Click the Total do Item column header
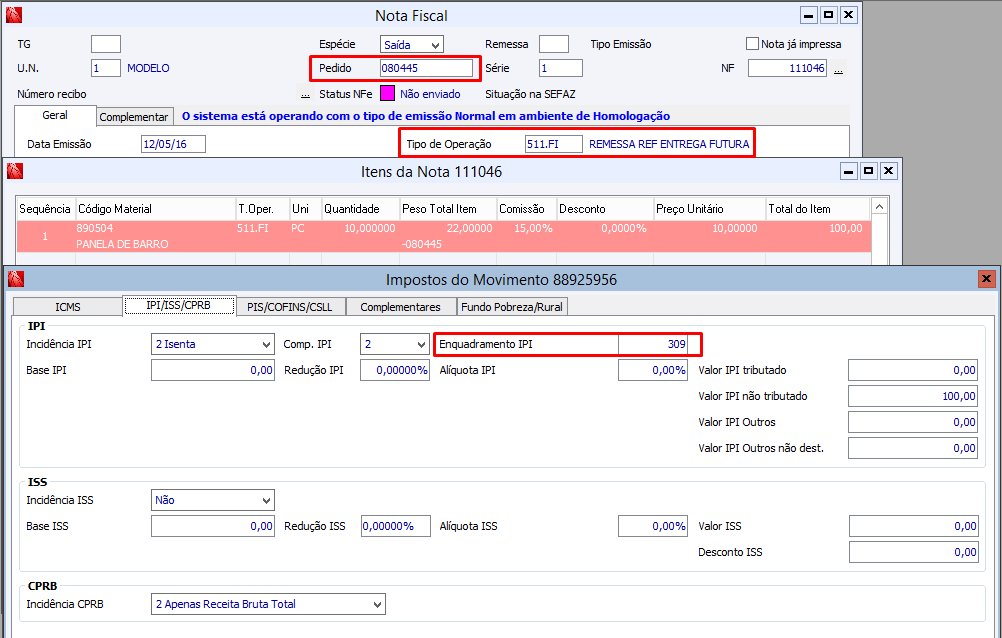 click(818, 209)
